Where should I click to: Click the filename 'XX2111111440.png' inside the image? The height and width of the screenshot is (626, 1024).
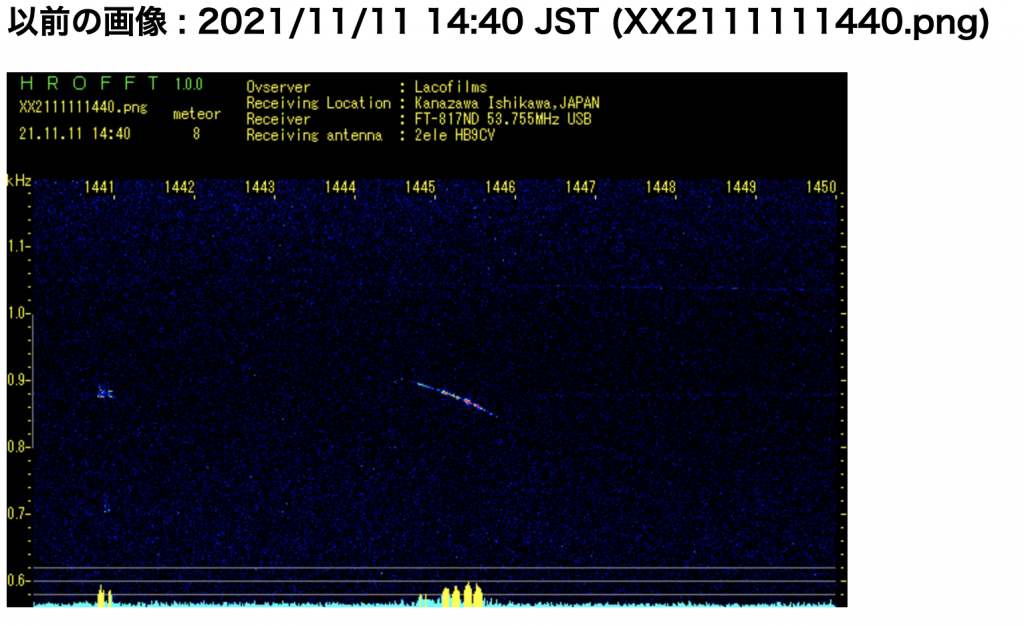coord(83,107)
